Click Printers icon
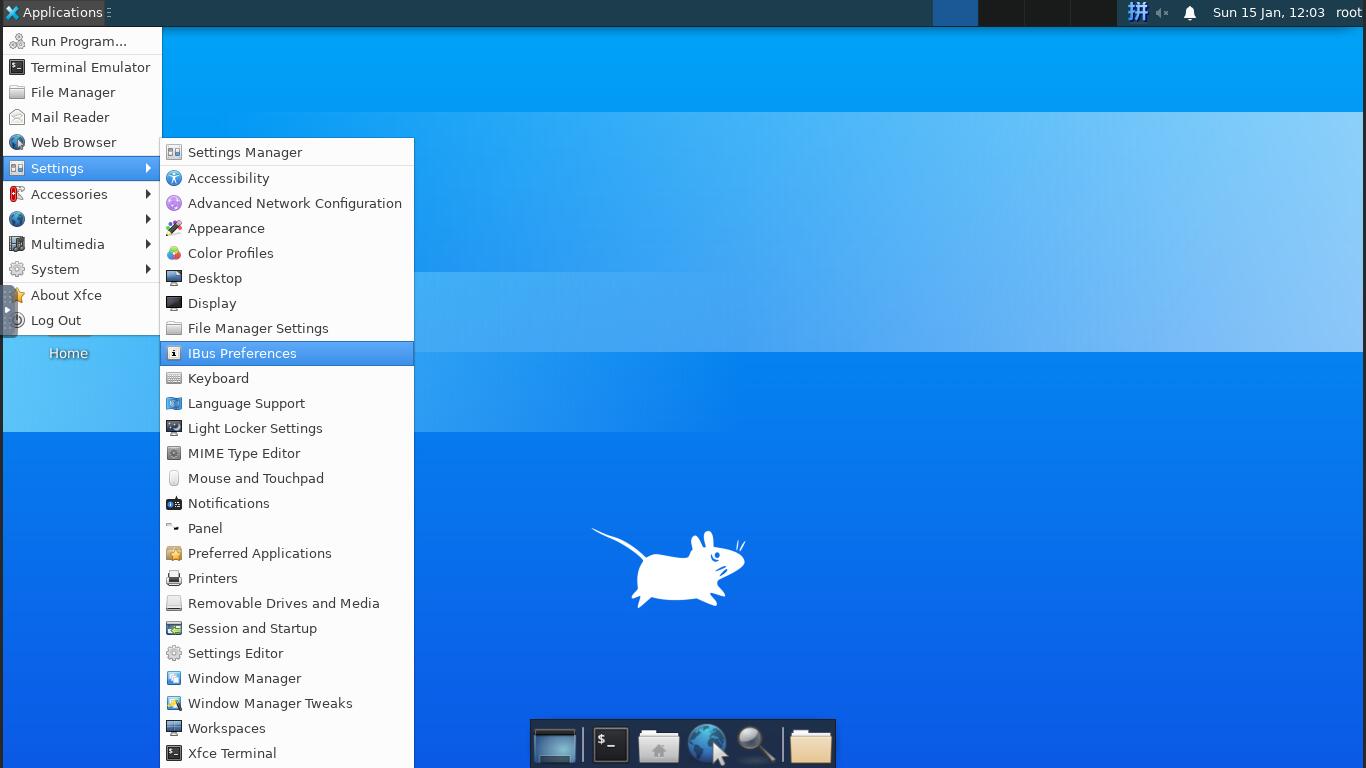Image resolution: width=1366 pixels, height=768 pixels. (x=174, y=578)
